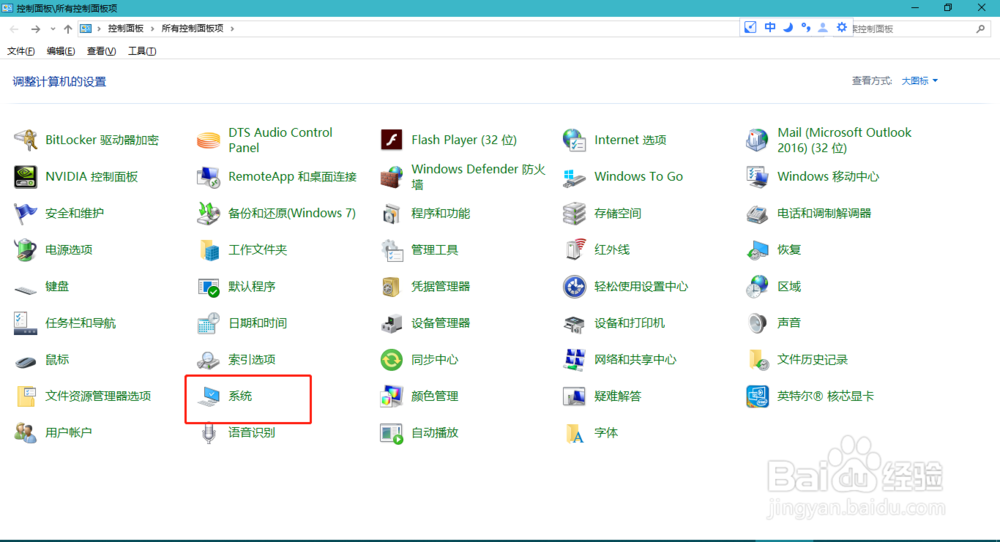Open 轻松使用设置中心 icon

(x=574, y=286)
